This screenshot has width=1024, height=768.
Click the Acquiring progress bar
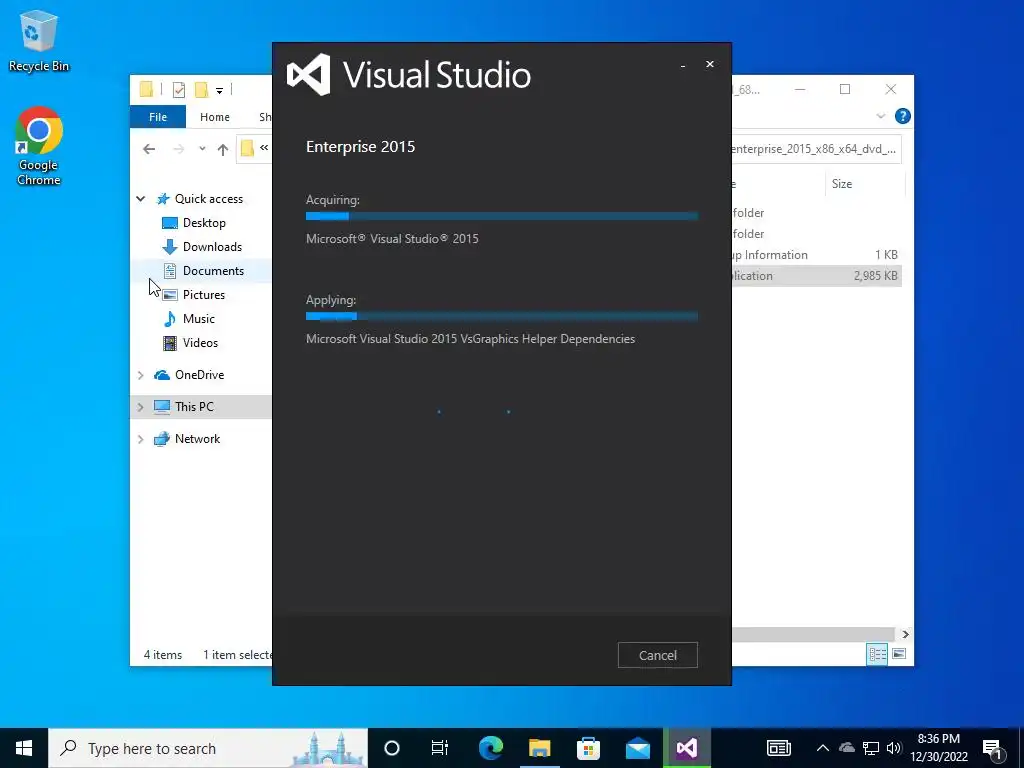coord(502,216)
